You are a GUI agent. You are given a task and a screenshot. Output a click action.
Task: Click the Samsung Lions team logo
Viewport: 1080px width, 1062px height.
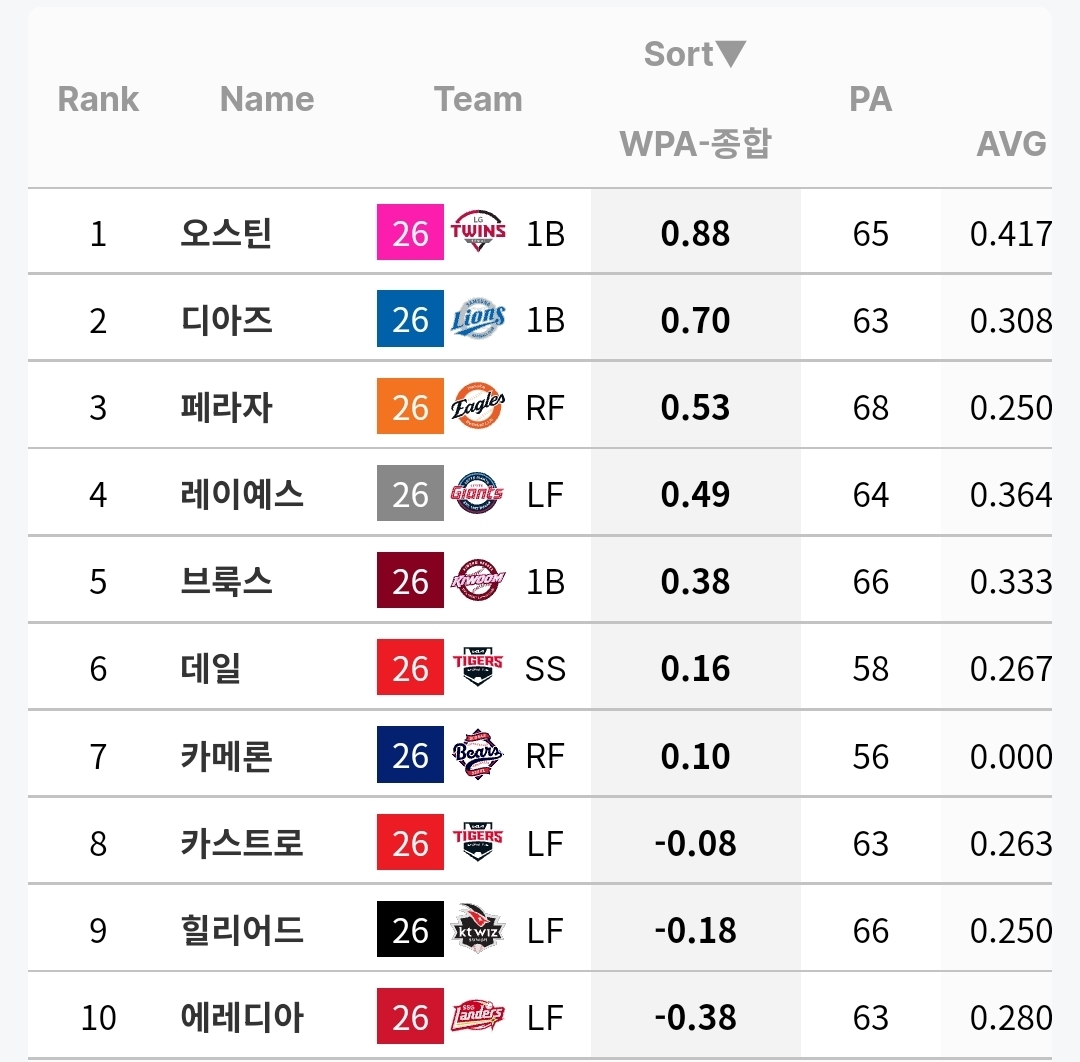(x=478, y=319)
